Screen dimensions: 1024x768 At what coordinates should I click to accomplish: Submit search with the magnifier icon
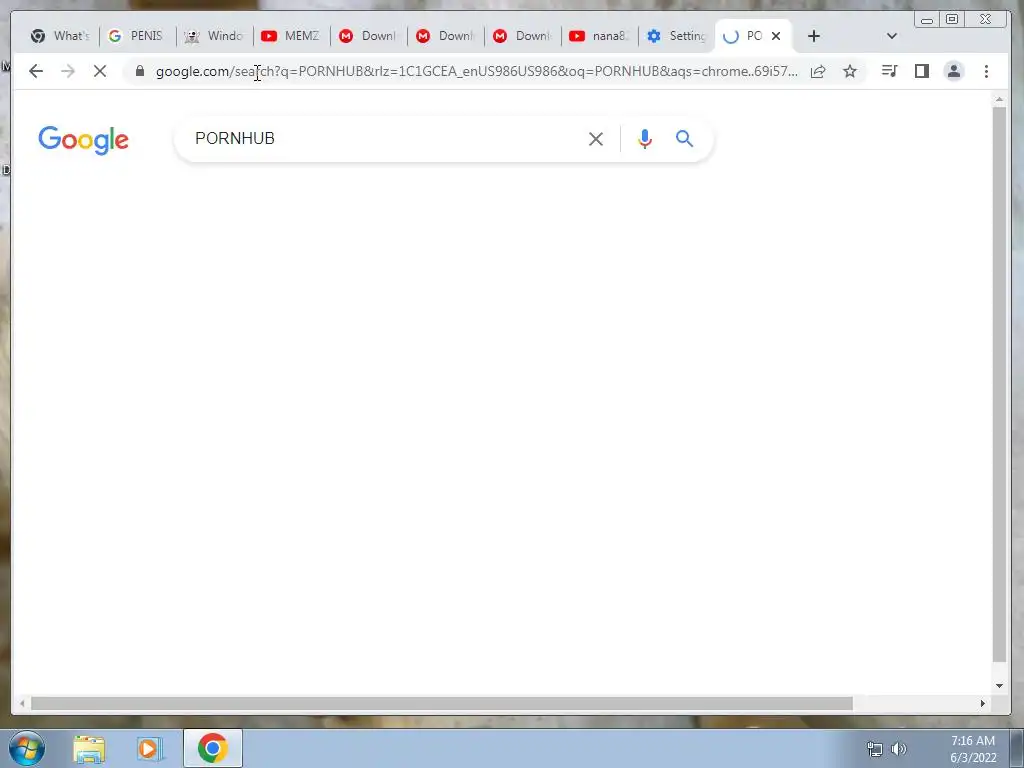tap(684, 138)
